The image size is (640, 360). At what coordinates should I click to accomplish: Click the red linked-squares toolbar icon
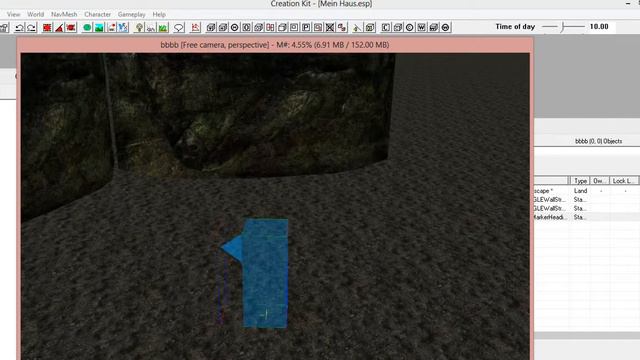pos(342,28)
